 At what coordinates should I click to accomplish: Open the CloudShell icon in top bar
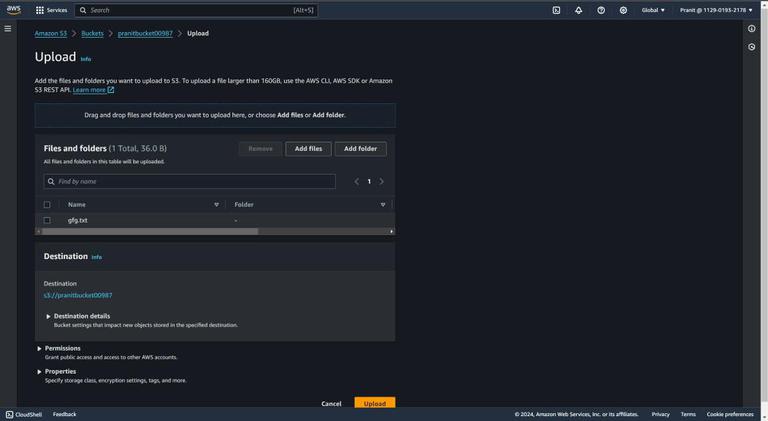(x=556, y=10)
